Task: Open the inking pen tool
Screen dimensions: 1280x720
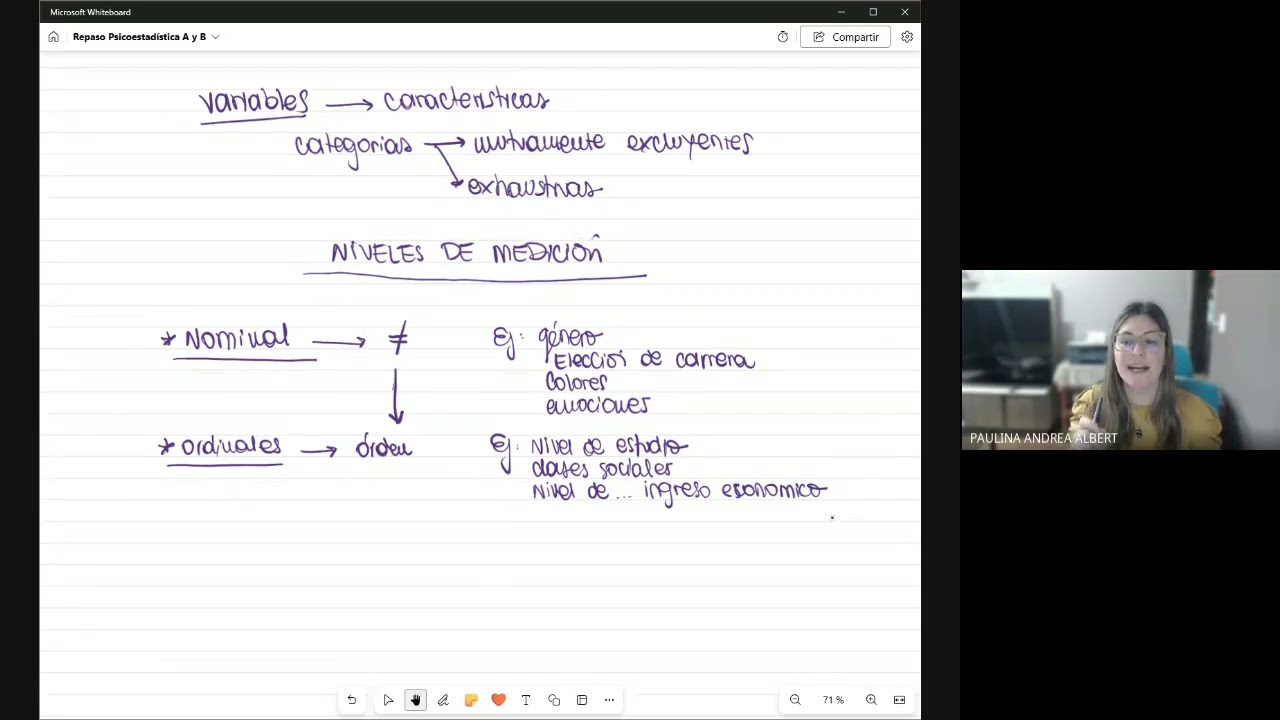Action: pyautogui.click(x=443, y=700)
